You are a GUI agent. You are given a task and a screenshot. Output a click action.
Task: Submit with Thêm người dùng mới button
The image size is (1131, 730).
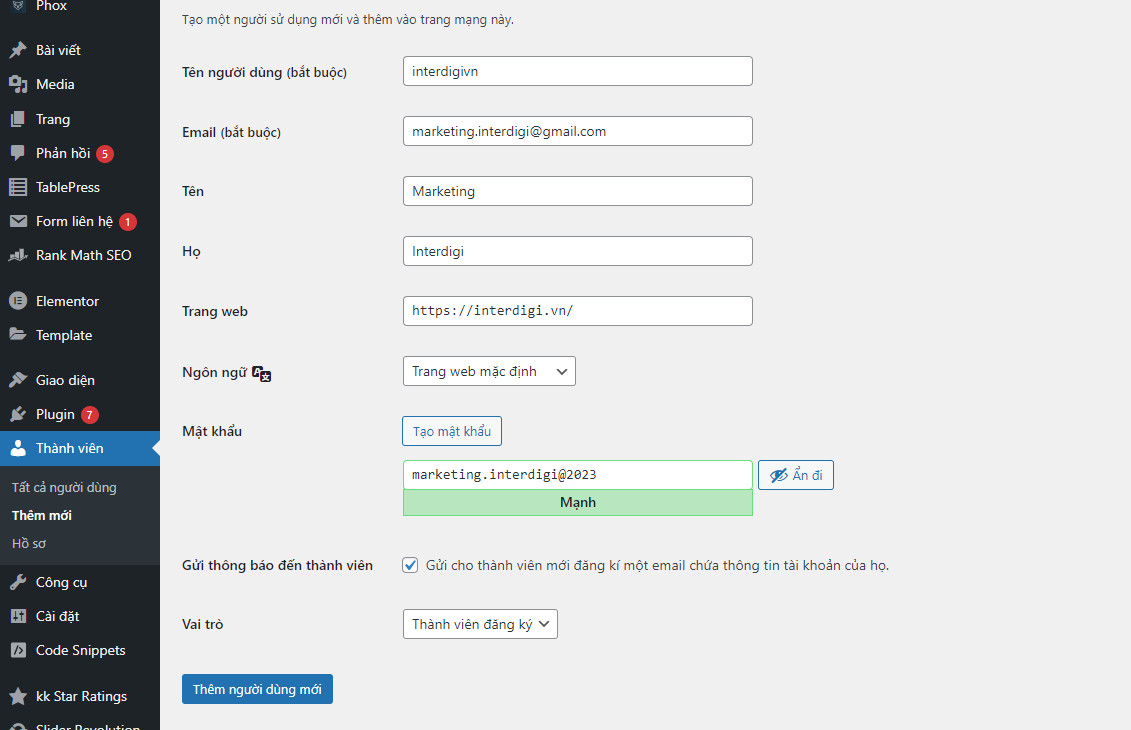[257, 689]
